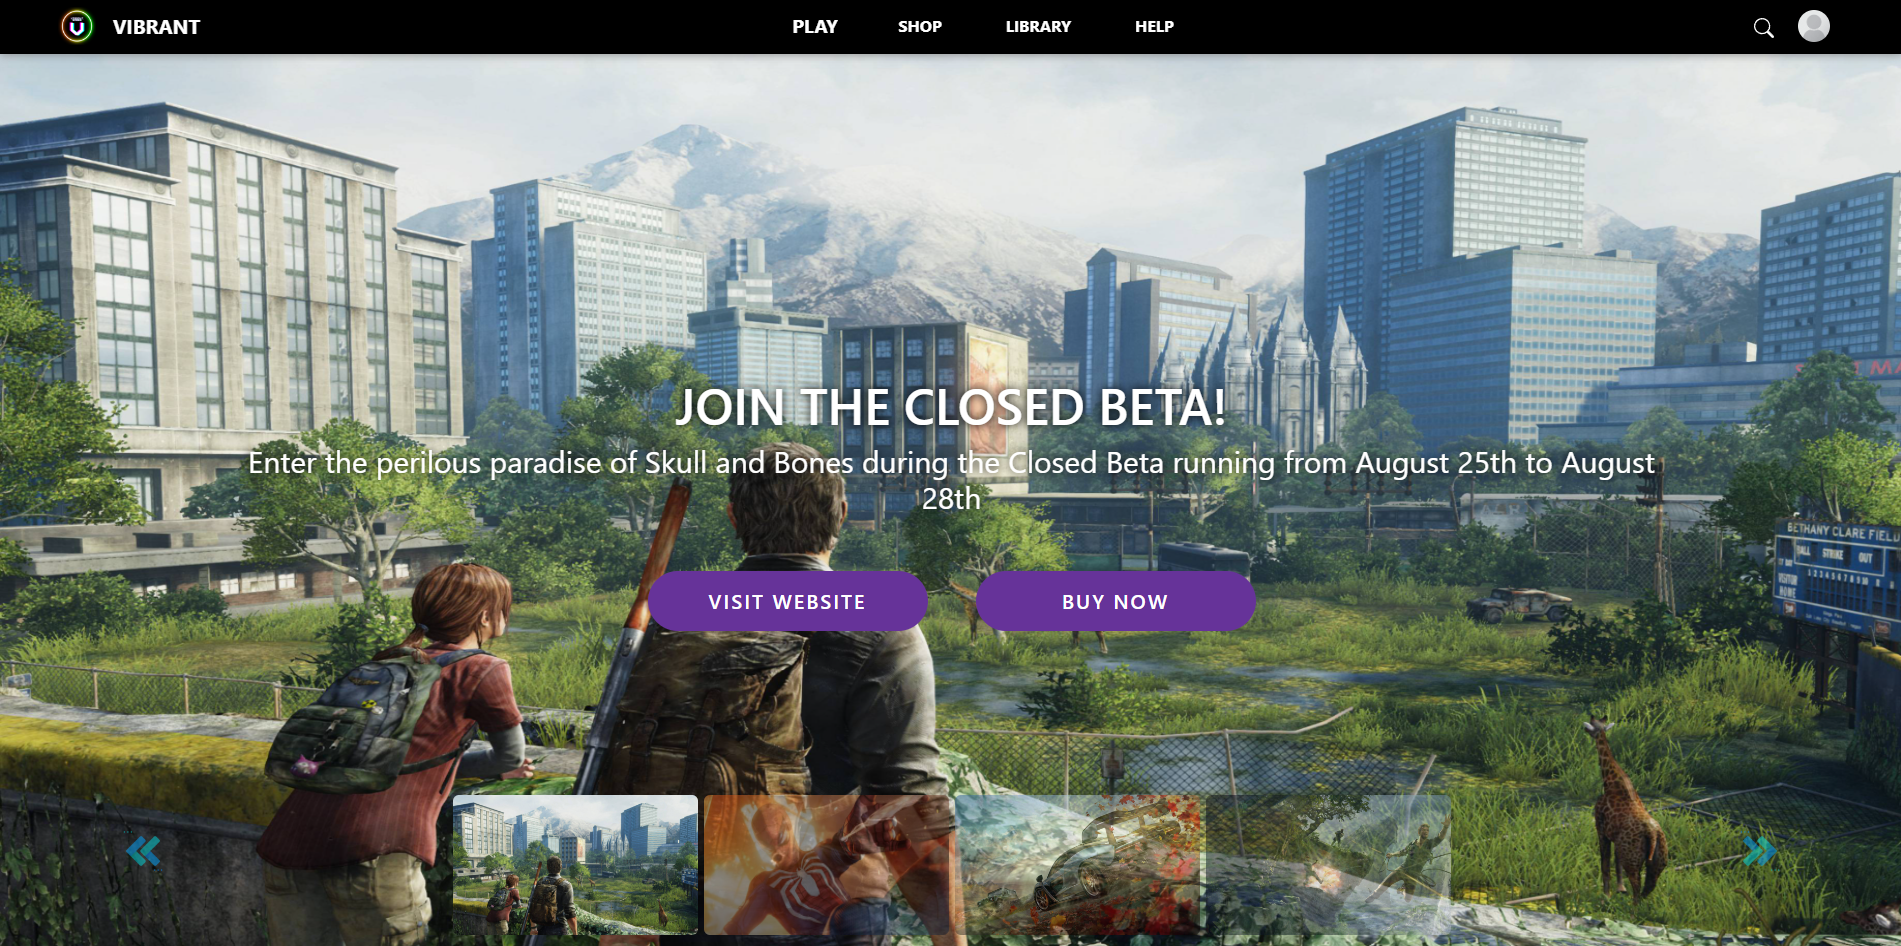
Task: Click the BUY NOW button
Action: coord(1115,602)
